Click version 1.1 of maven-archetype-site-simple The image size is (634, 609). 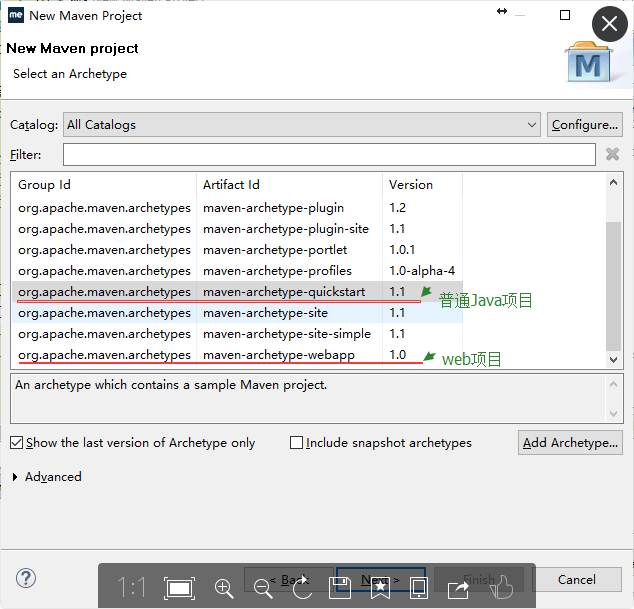(397, 334)
